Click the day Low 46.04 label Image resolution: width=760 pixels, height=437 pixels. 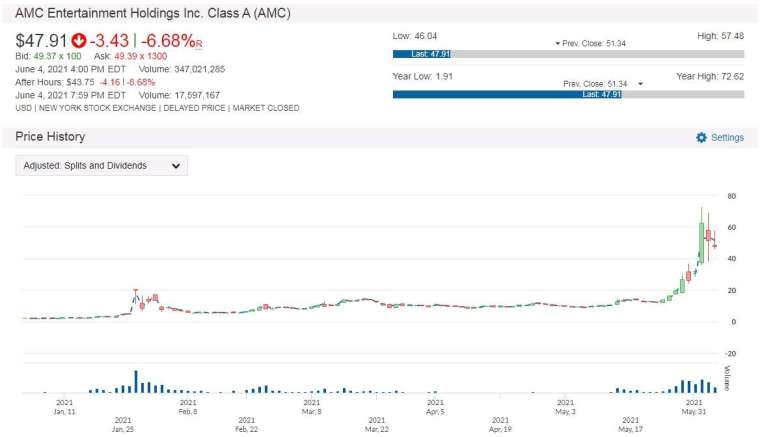pyautogui.click(x=415, y=36)
